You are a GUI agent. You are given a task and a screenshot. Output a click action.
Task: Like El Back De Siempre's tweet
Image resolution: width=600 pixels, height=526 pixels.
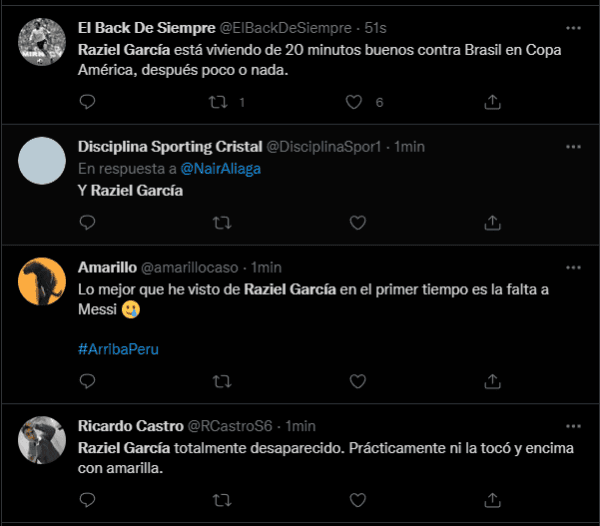click(353, 102)
